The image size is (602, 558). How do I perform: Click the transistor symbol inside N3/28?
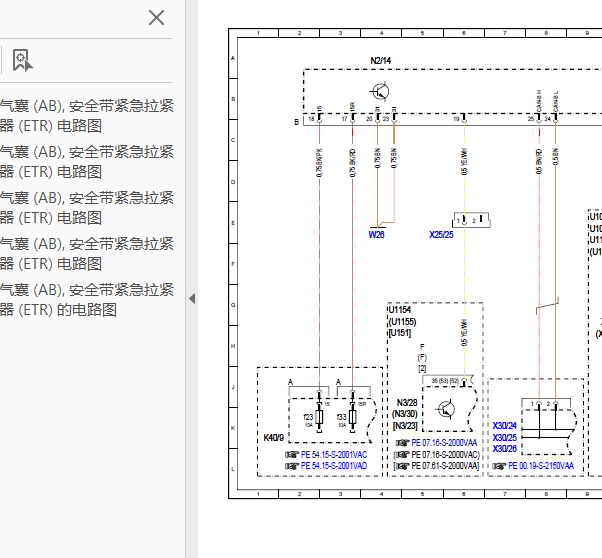(x=445, y=409)
